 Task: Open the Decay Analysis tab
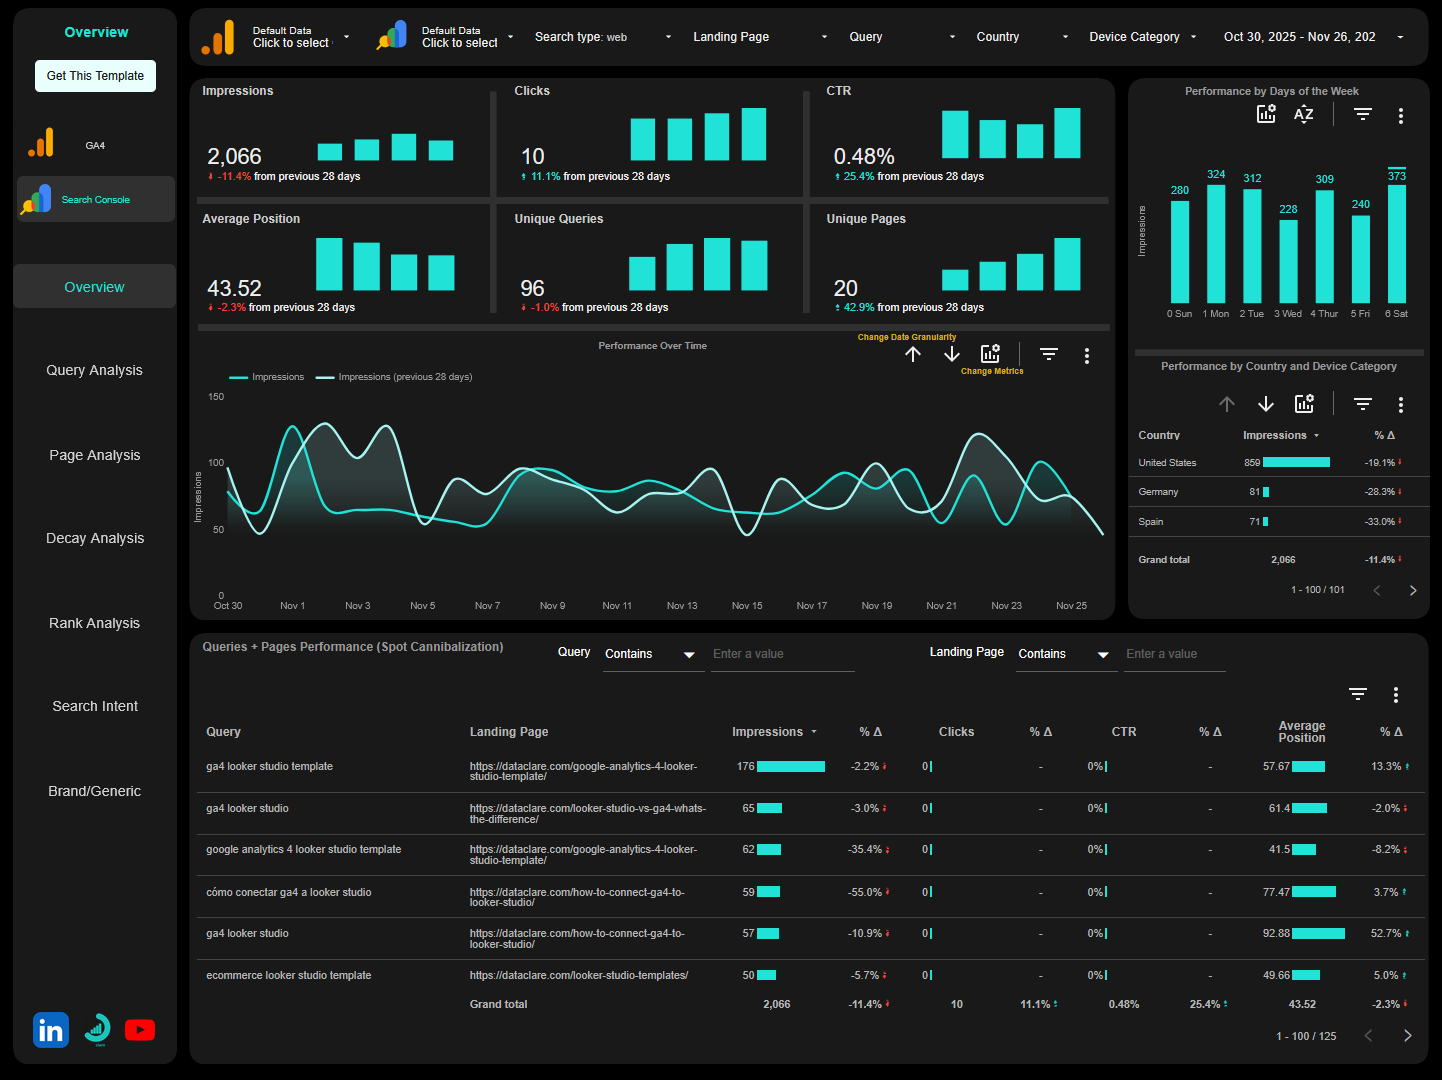point(94,538)
